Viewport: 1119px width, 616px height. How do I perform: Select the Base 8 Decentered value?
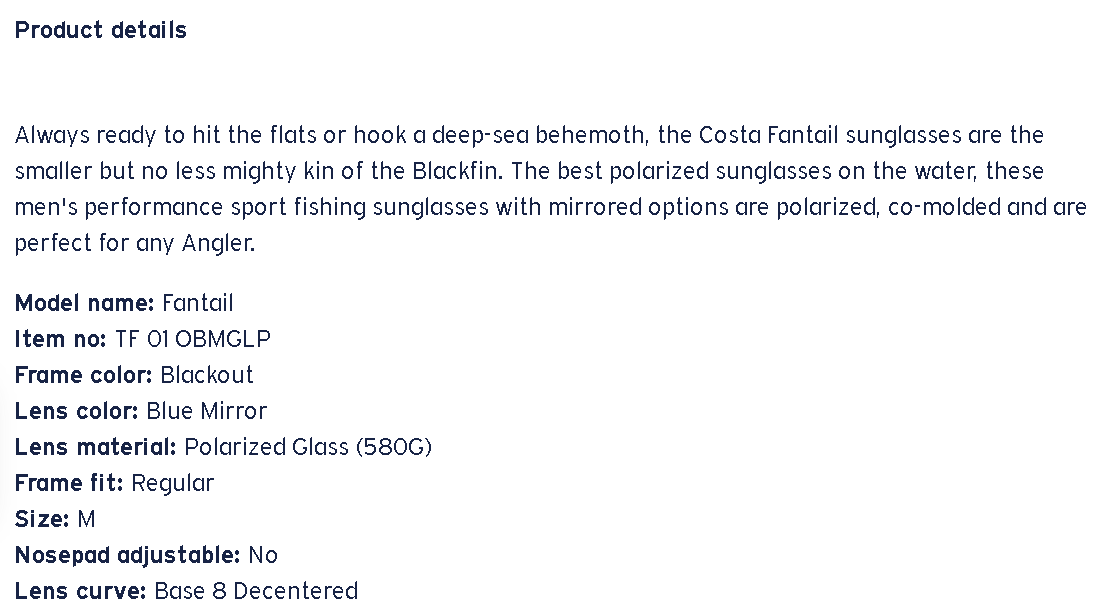(x=255, y=591)
